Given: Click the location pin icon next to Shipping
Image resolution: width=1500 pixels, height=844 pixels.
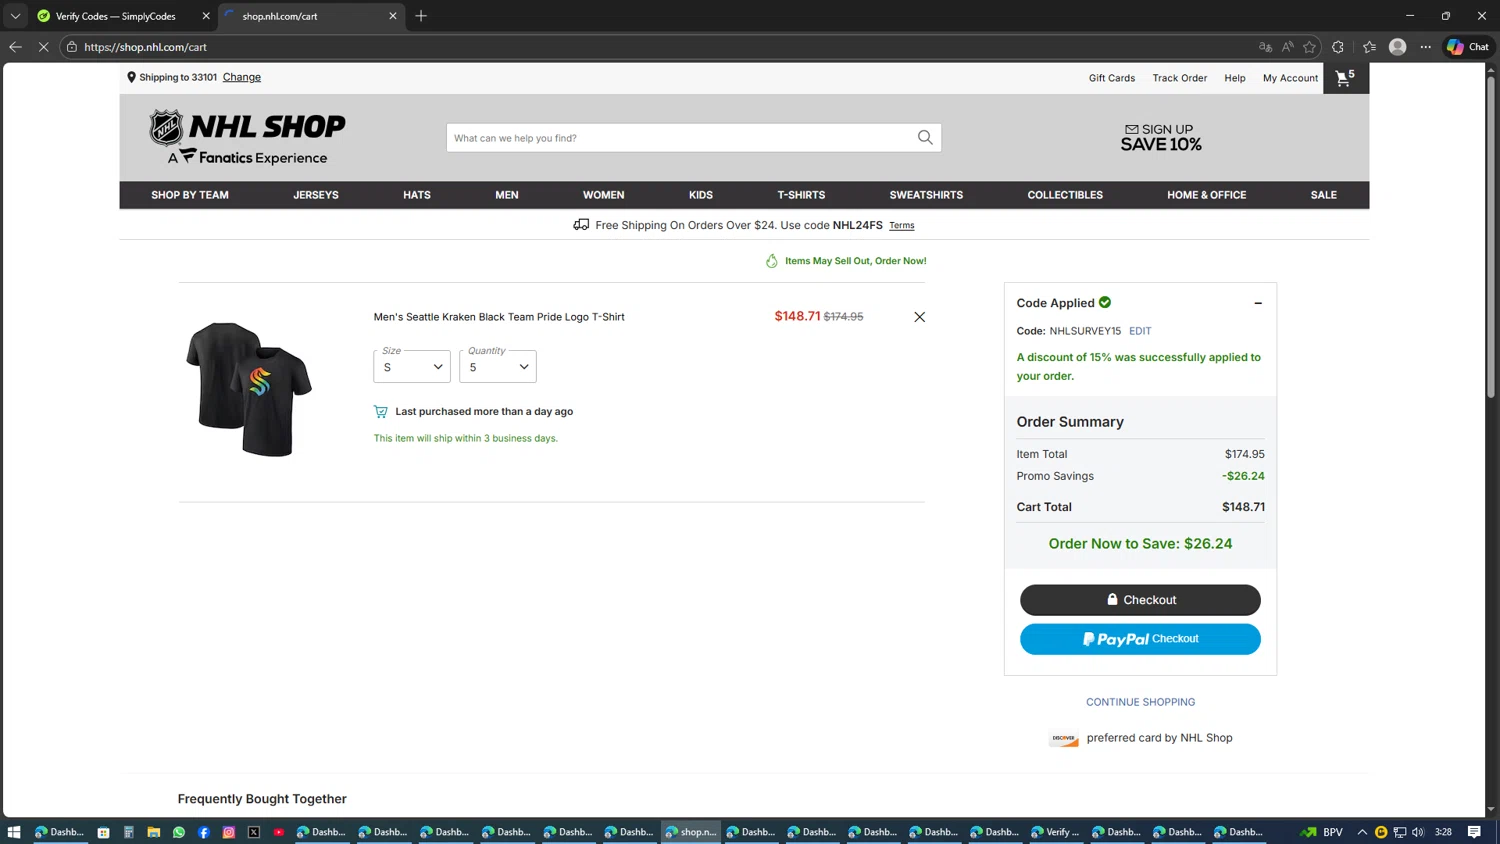Looking at the screenshot, I should pos(131,77).
